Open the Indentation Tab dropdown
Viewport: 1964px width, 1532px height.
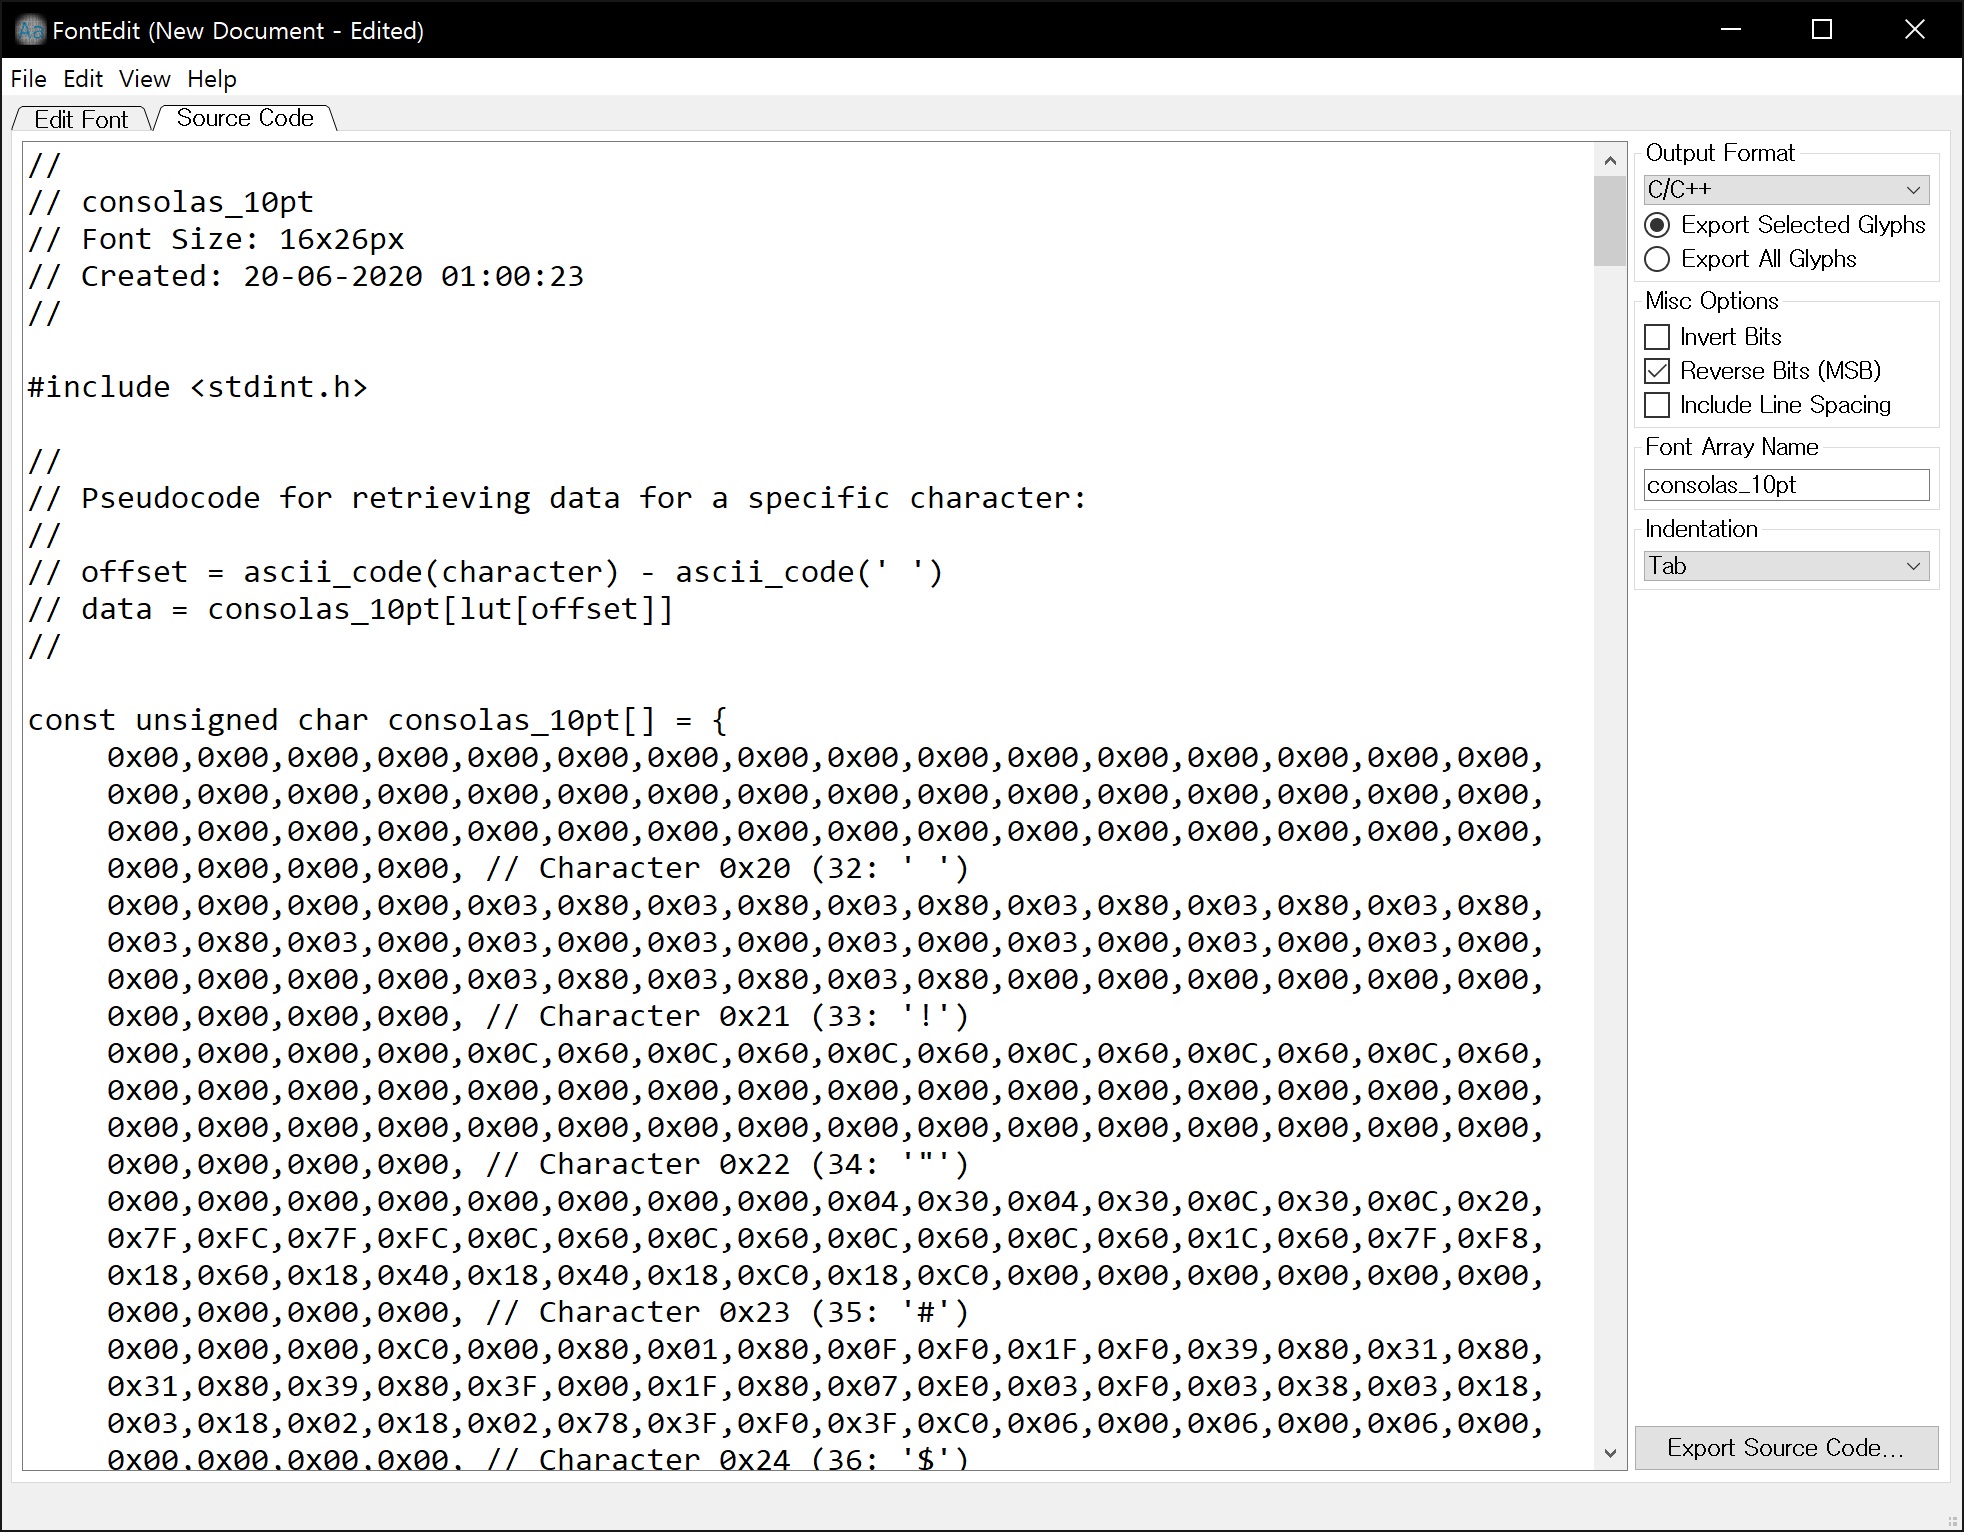pyautogui.click(x=1786, y=566)
